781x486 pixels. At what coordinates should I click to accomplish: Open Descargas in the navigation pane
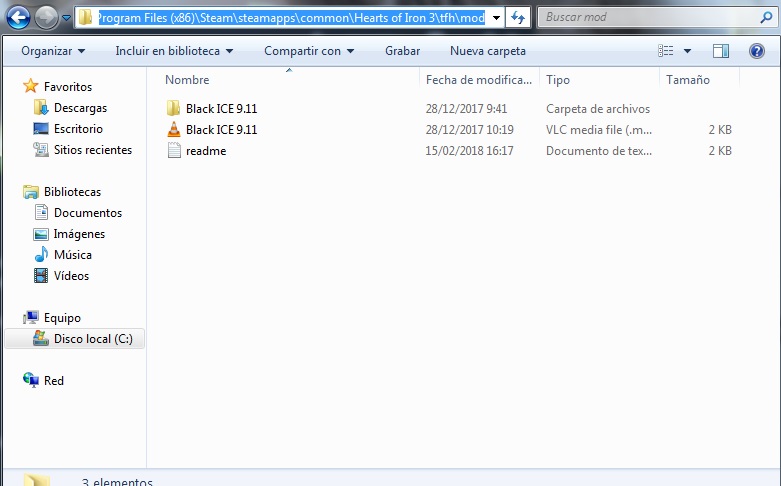(80, 108)
